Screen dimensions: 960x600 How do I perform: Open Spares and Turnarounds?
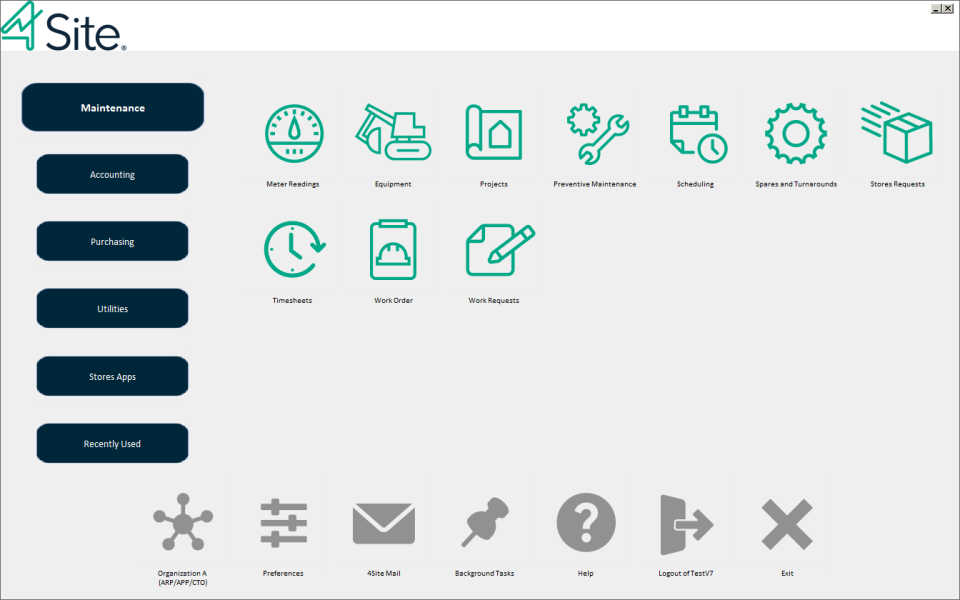pyautogui.click(x=795, y=133)
